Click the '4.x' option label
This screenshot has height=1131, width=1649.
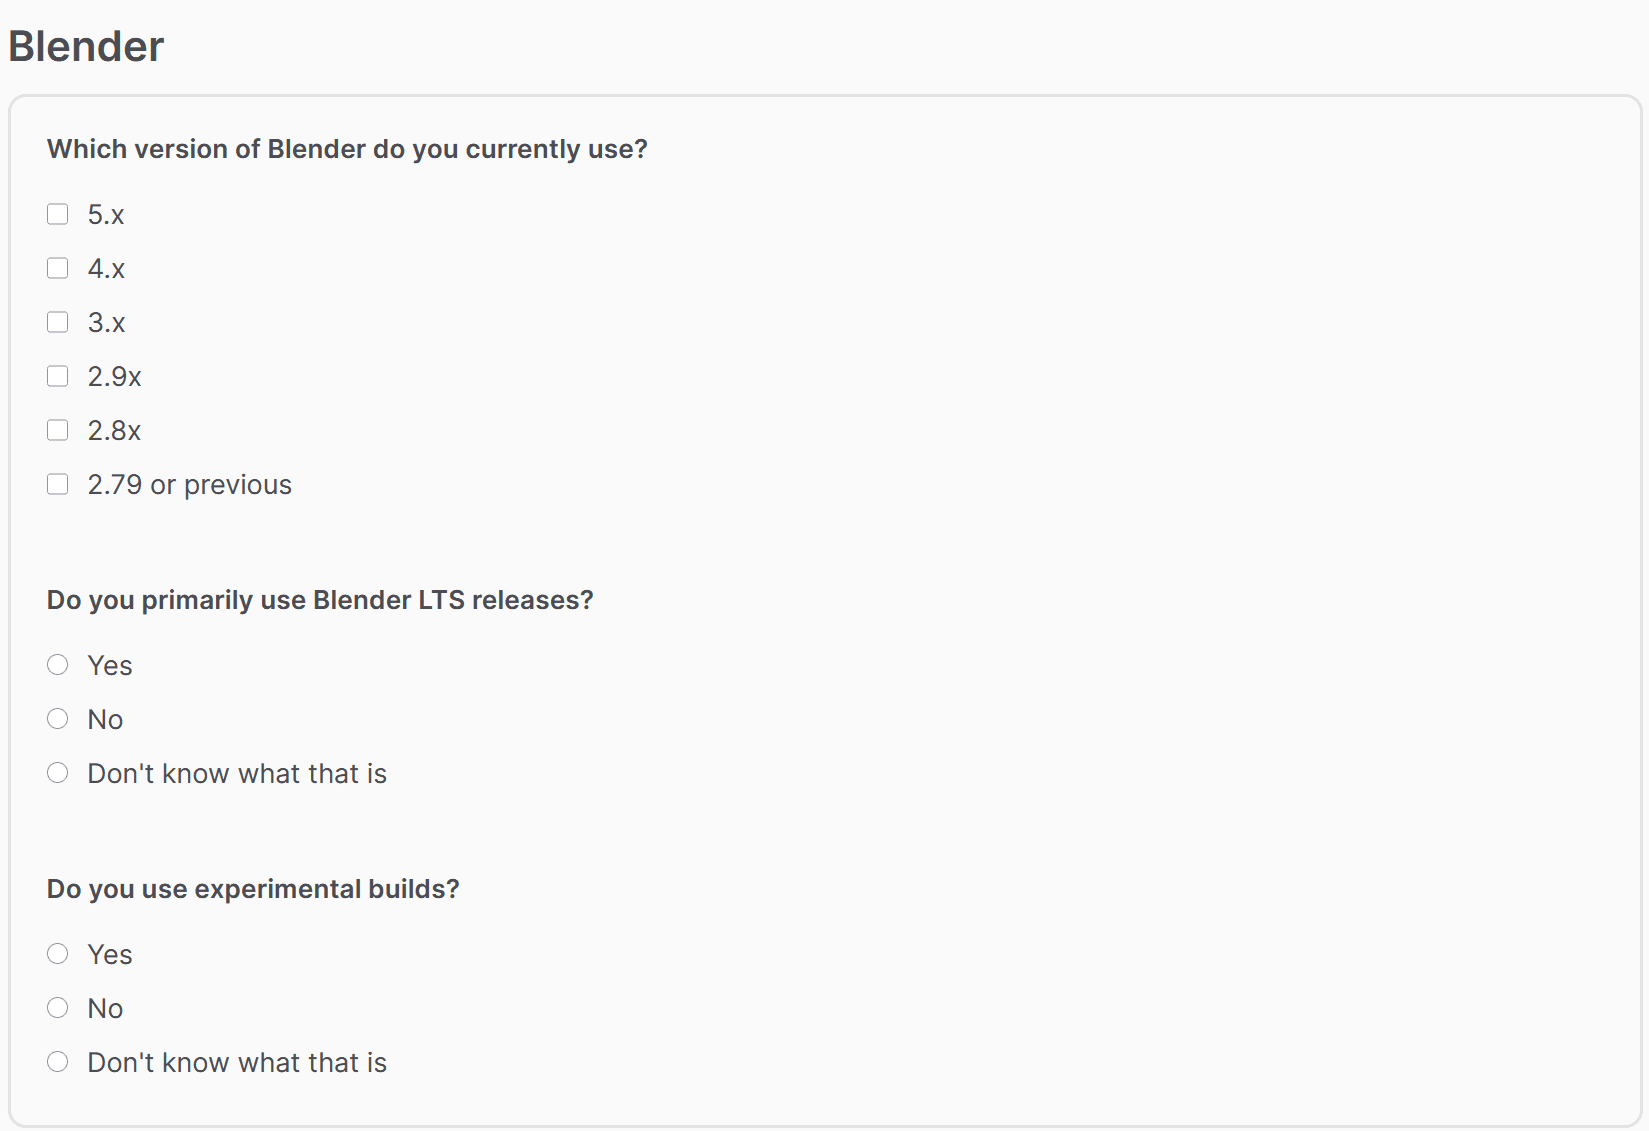point(105,268)
